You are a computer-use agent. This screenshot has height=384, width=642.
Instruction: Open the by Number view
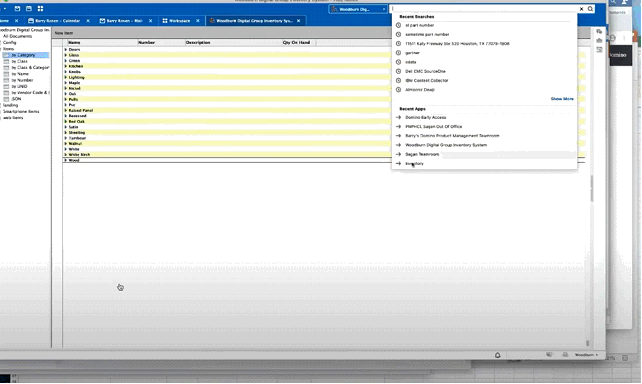(x=22, y=80)
